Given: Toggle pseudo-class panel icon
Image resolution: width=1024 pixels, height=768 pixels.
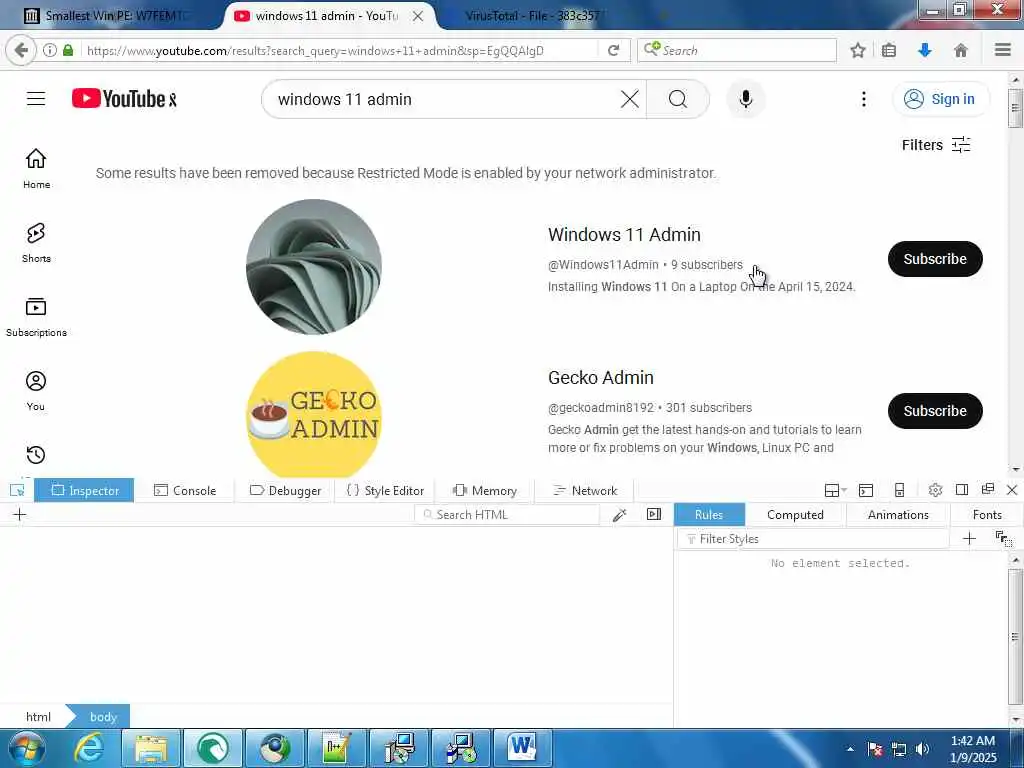Looking at the screenshot, I should pos(1003,539).
